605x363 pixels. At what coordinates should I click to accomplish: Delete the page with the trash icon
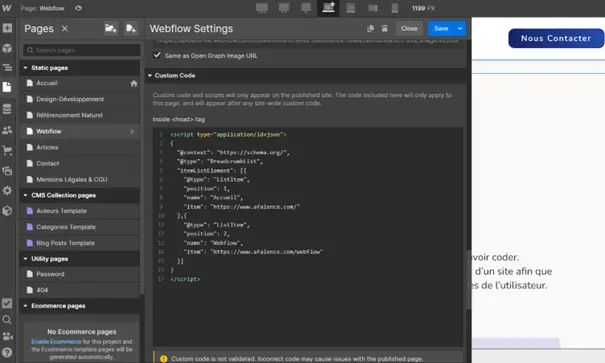(385, 29)
